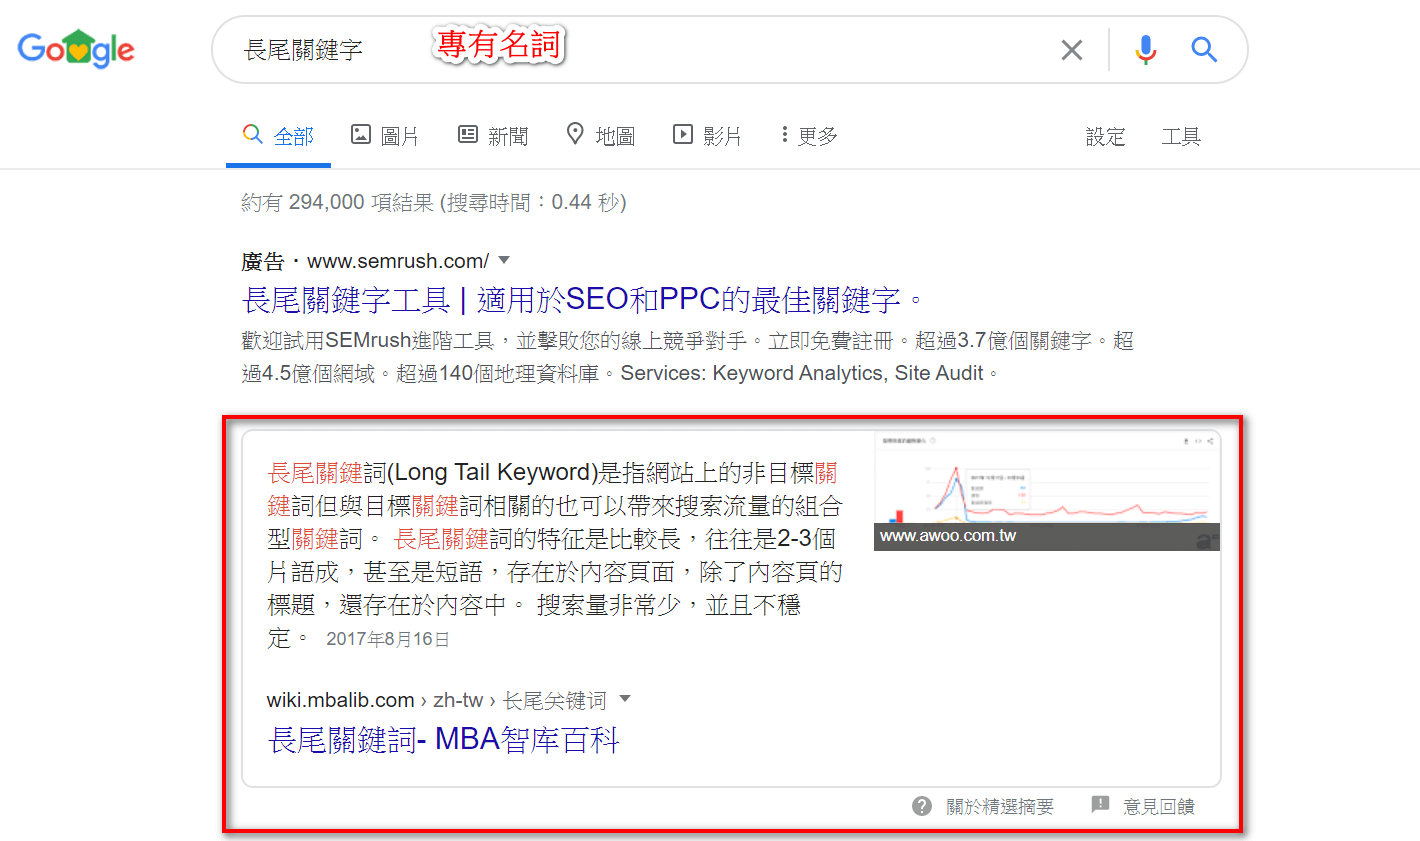Click the feedback flag icon beside 意見回饋
Image resolution: width=1420 pixels, height=841 pixels.
point(1101,805)
